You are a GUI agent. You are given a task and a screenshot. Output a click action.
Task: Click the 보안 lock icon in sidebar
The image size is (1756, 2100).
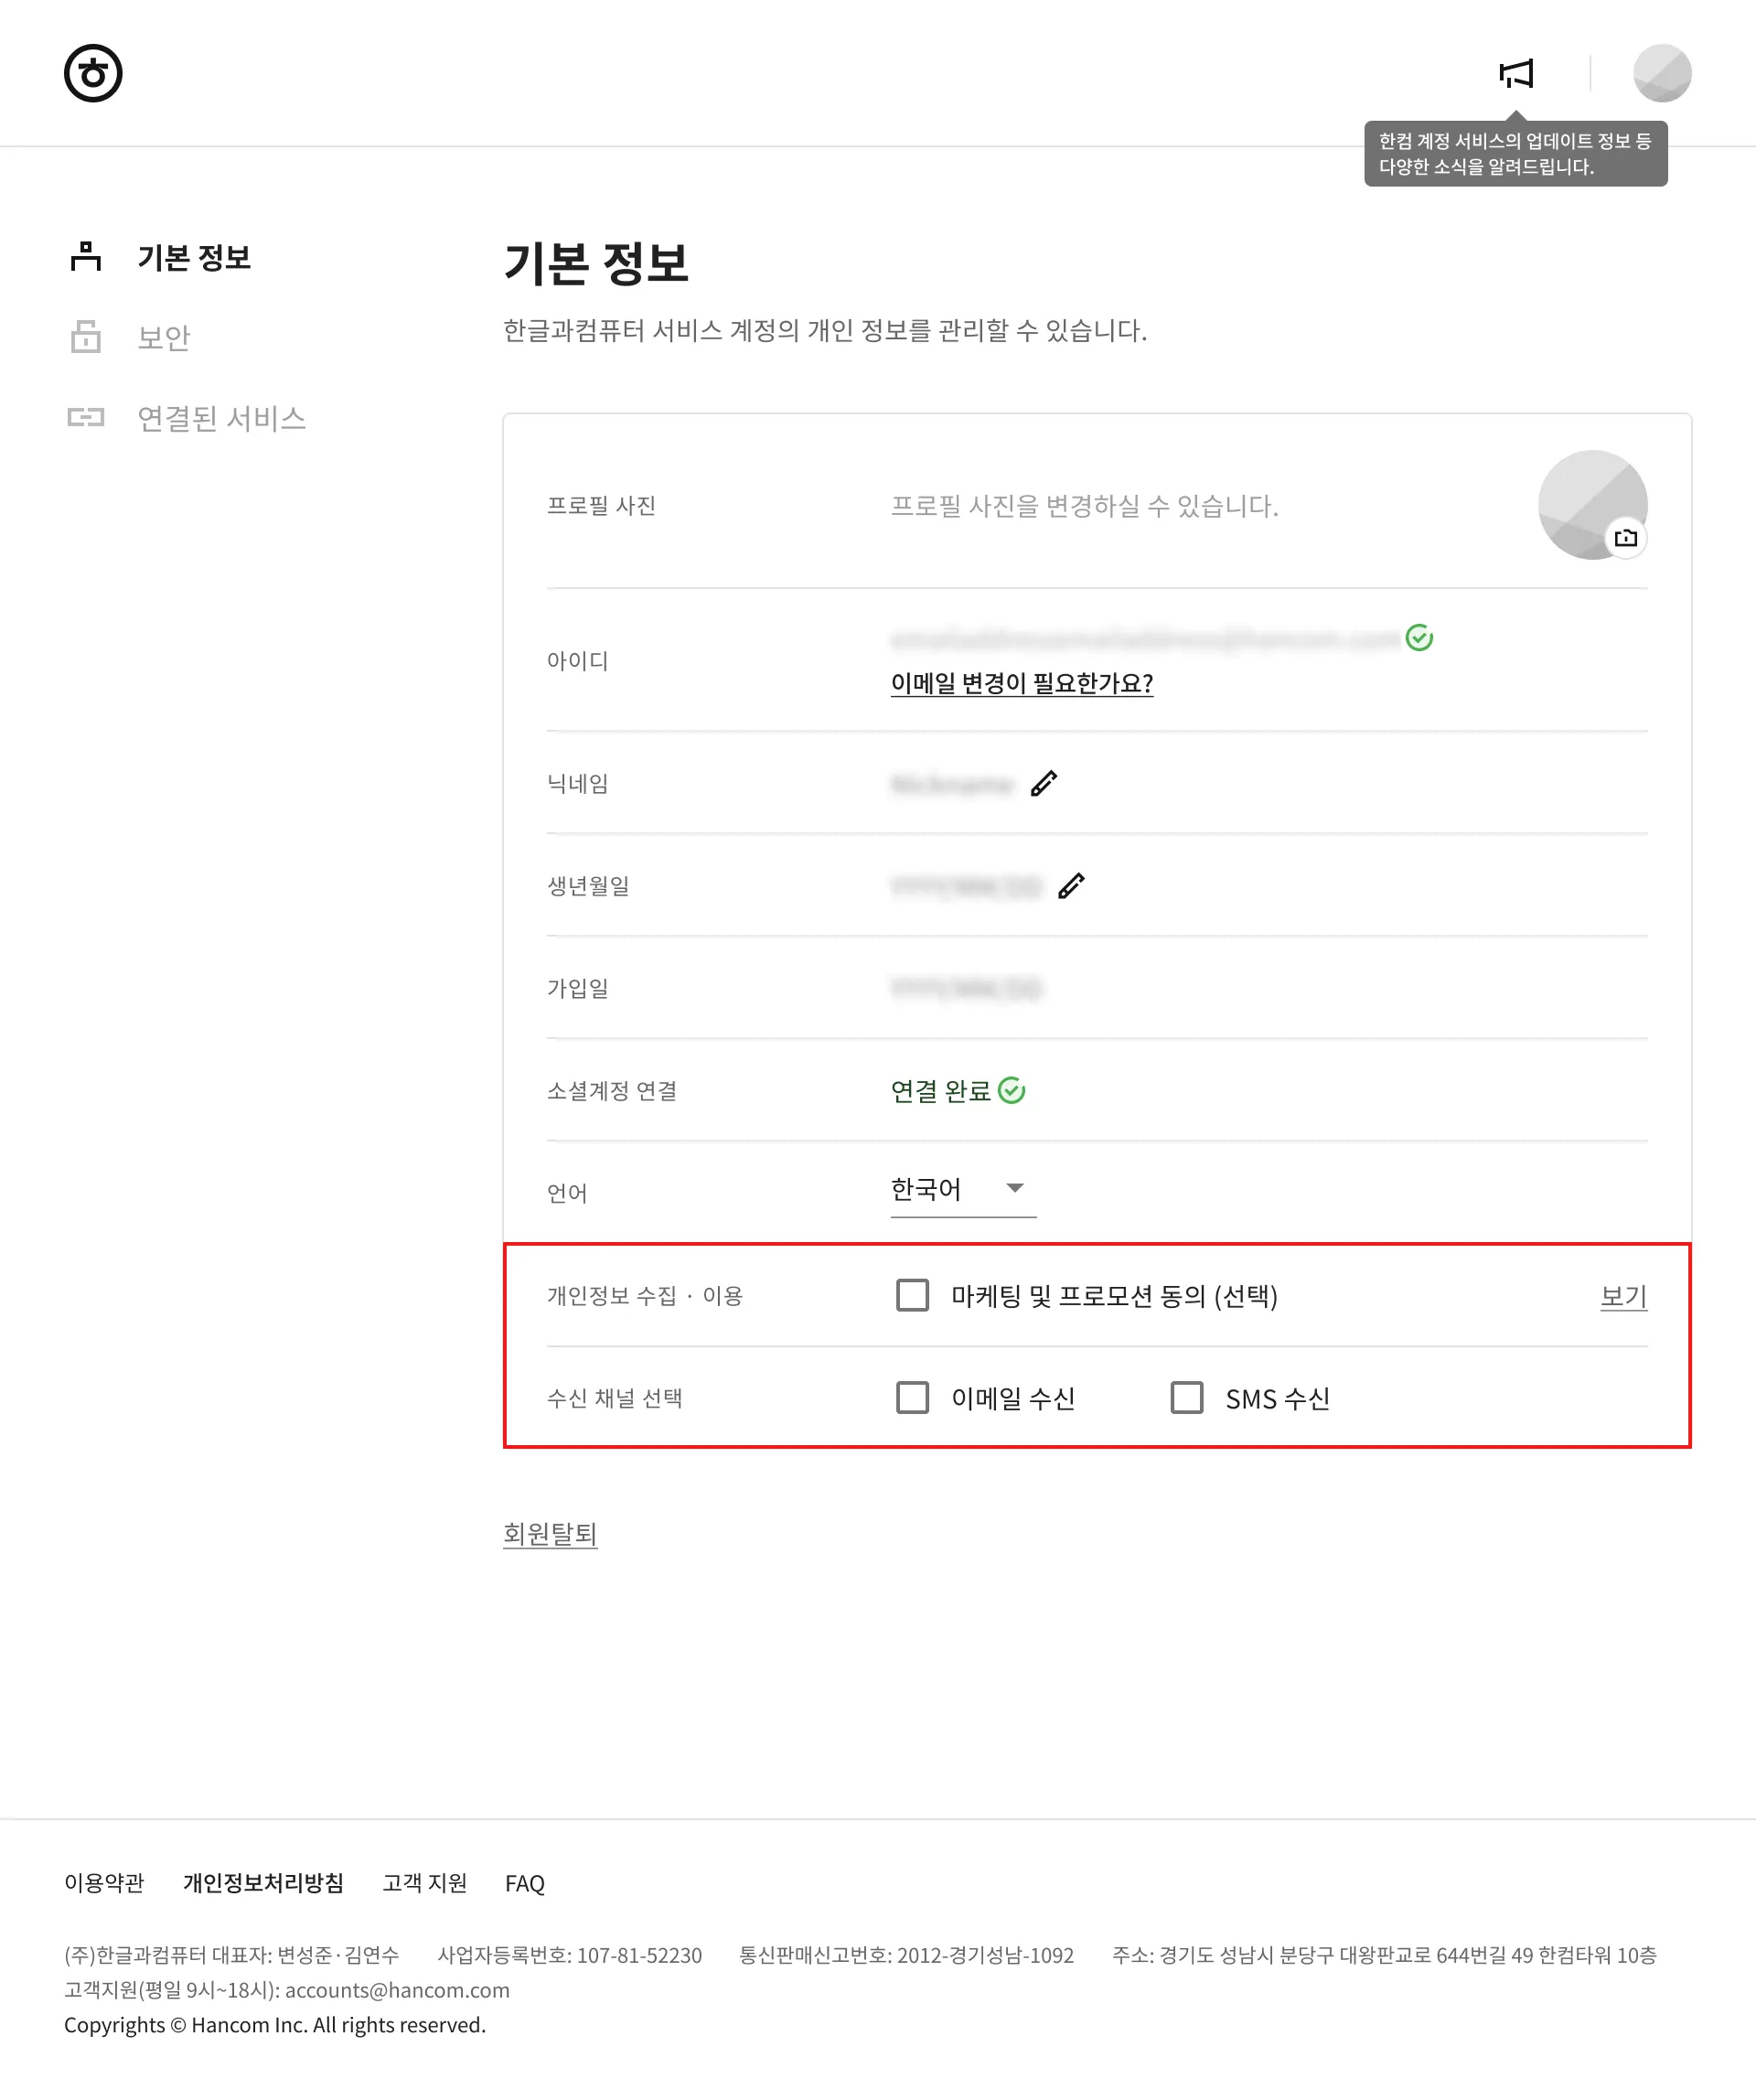pyautogui.click(x=86, y=337)
